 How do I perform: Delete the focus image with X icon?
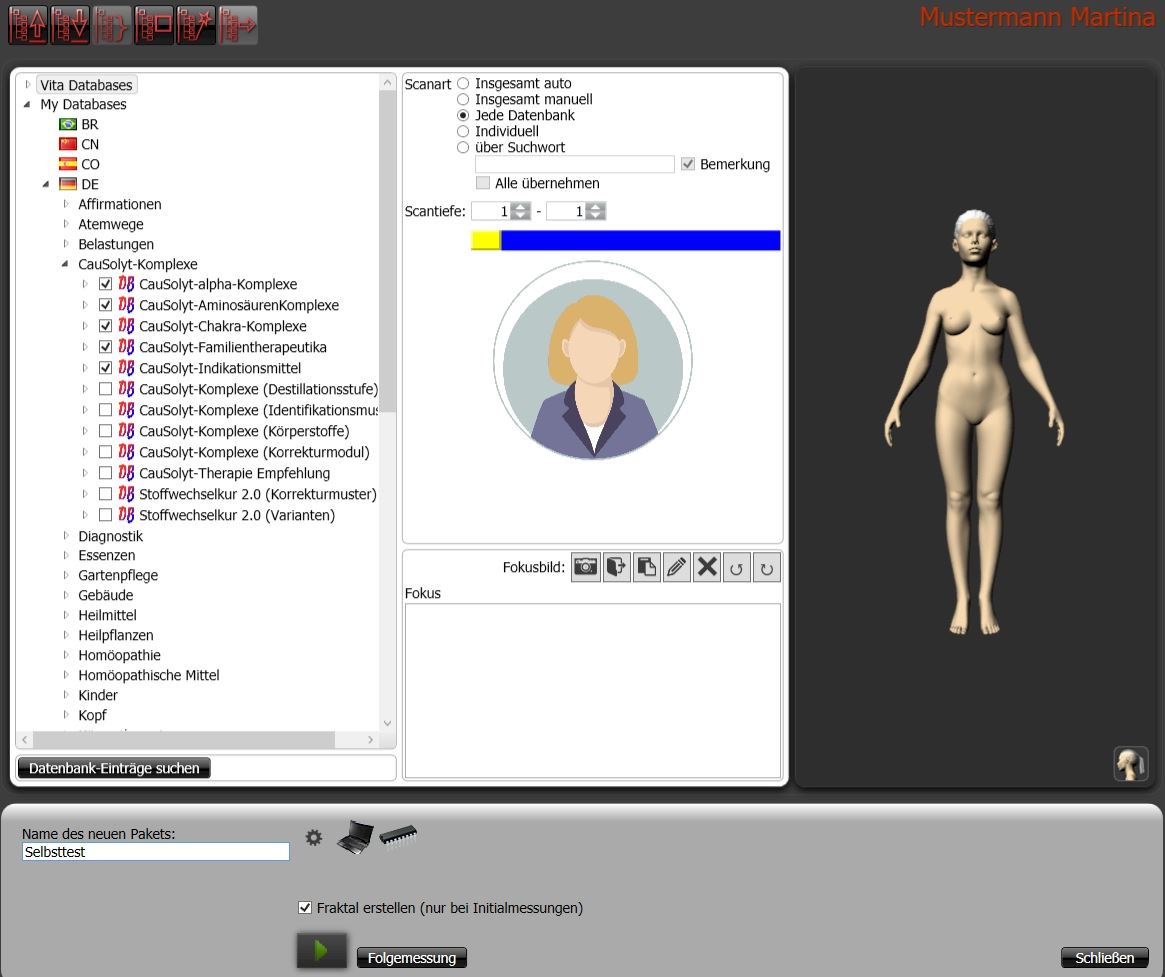coord(707,567)
